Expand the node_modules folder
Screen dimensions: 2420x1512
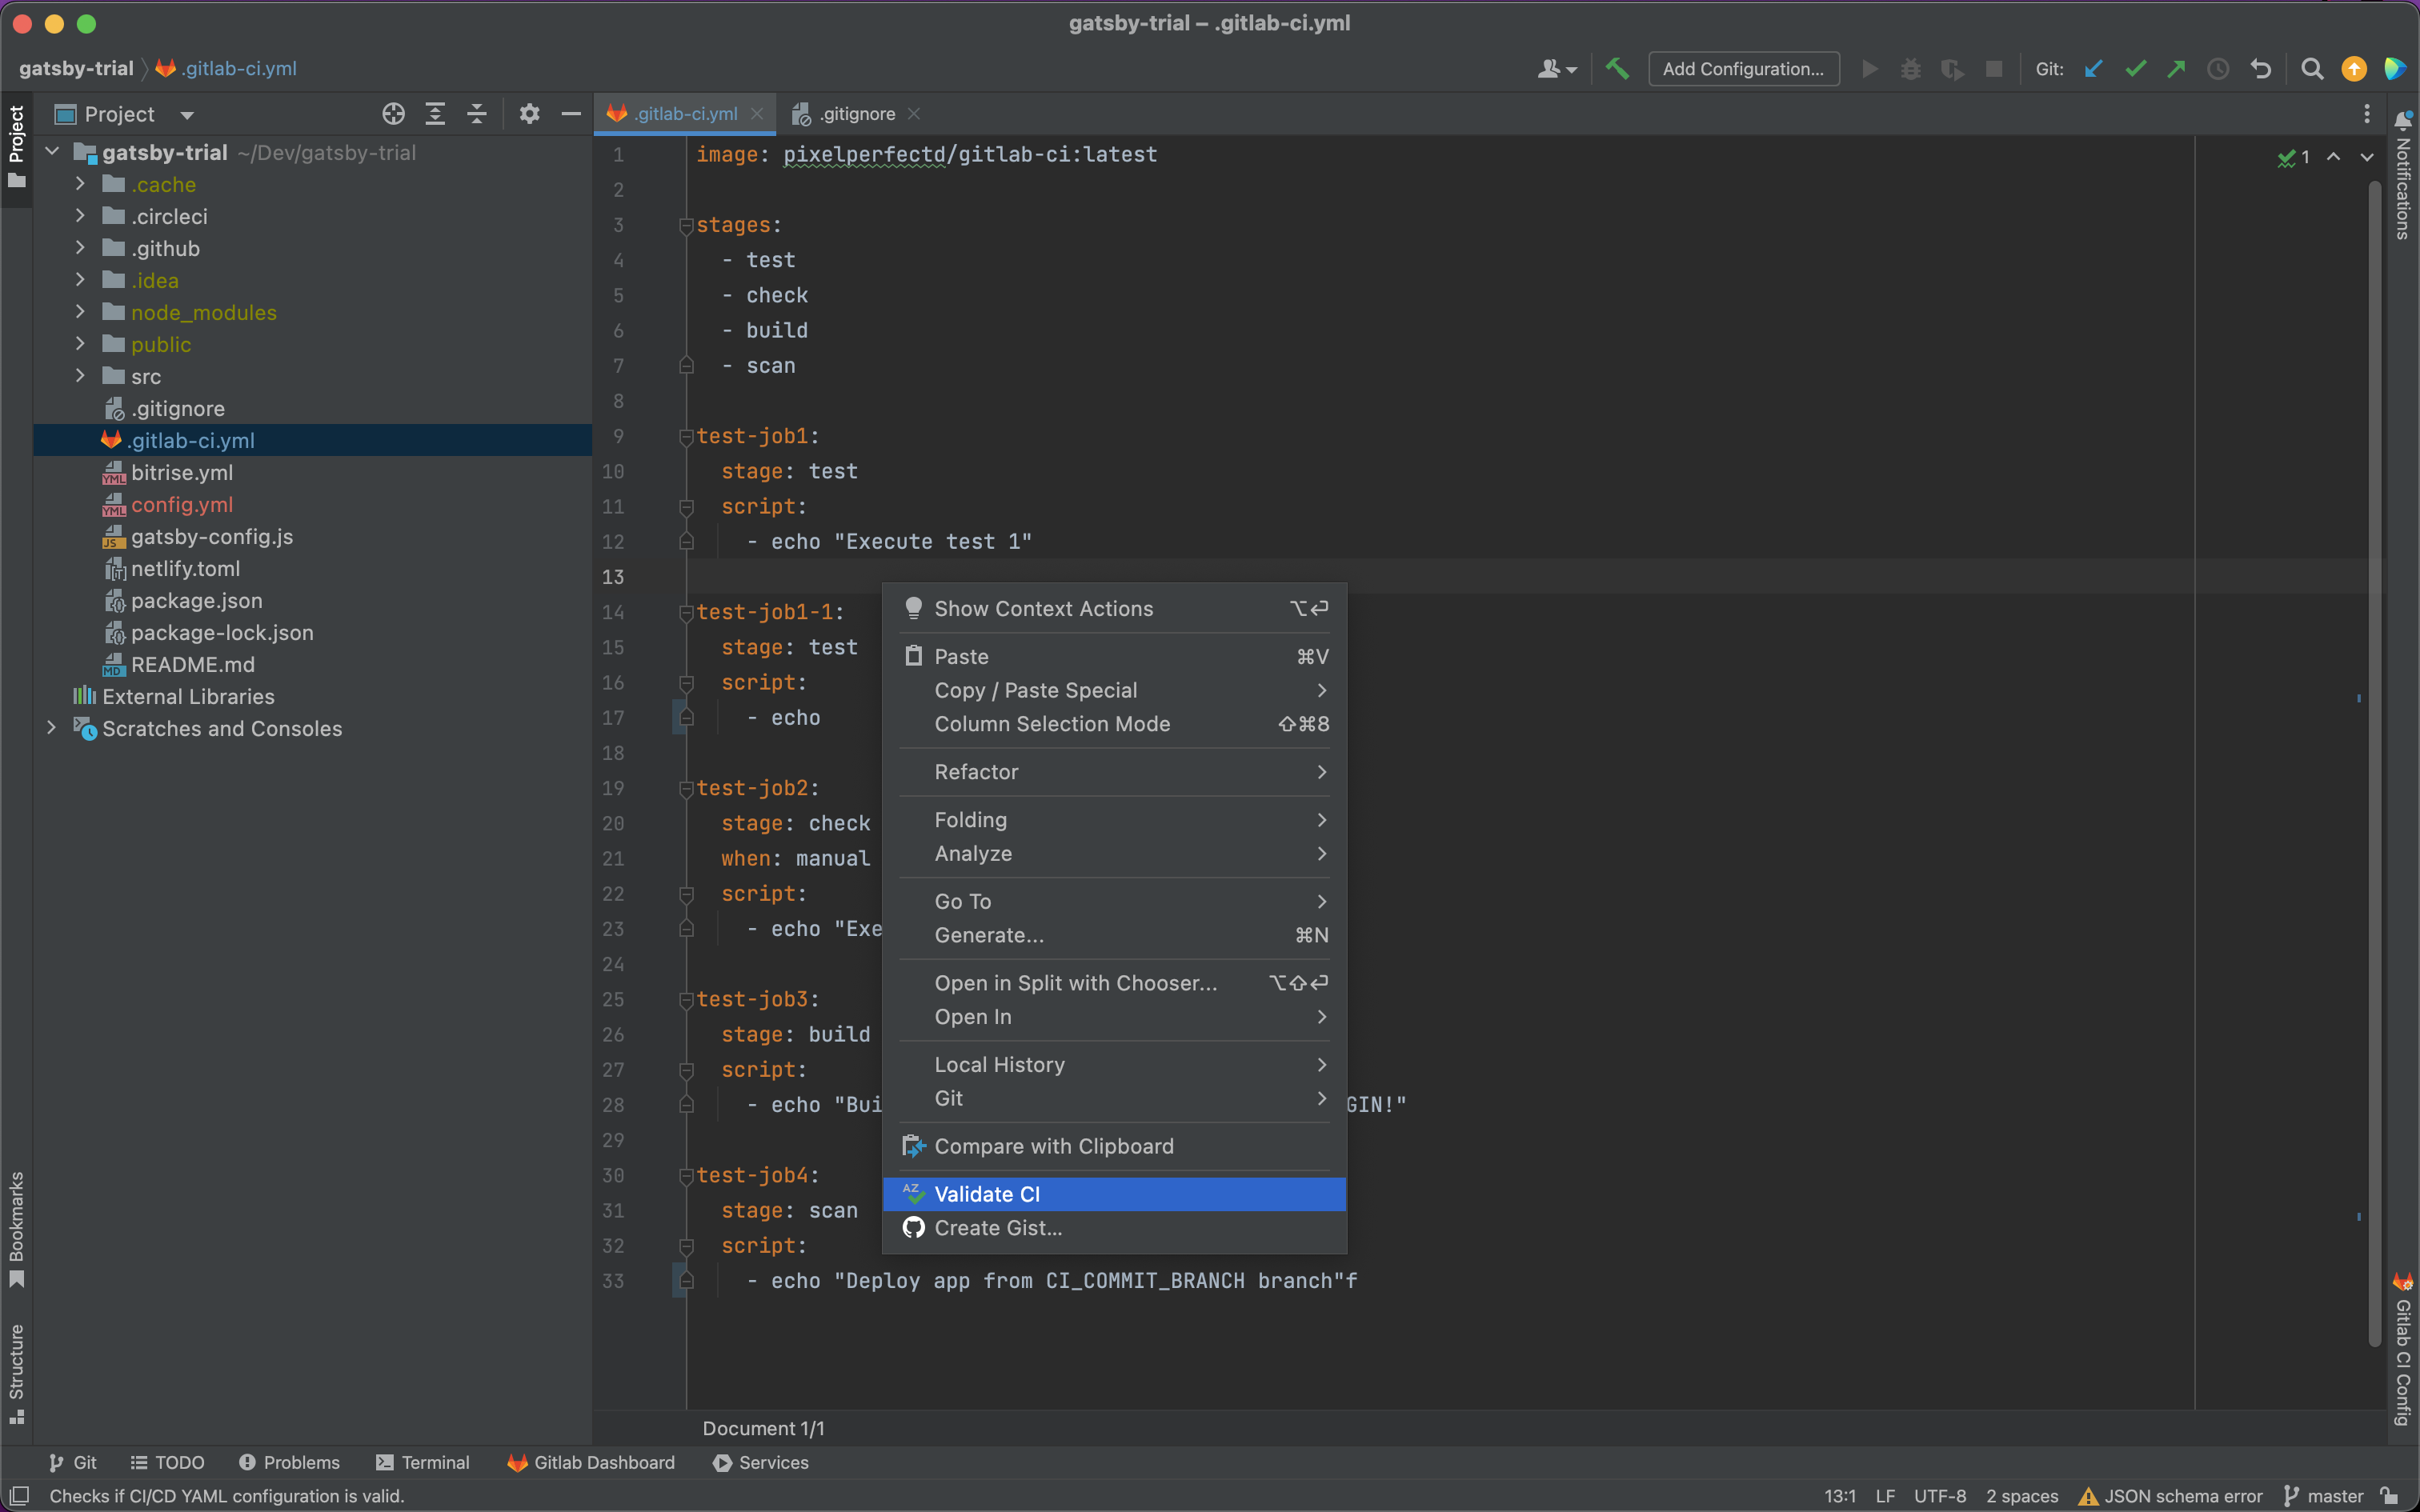[x=80, y=312]
